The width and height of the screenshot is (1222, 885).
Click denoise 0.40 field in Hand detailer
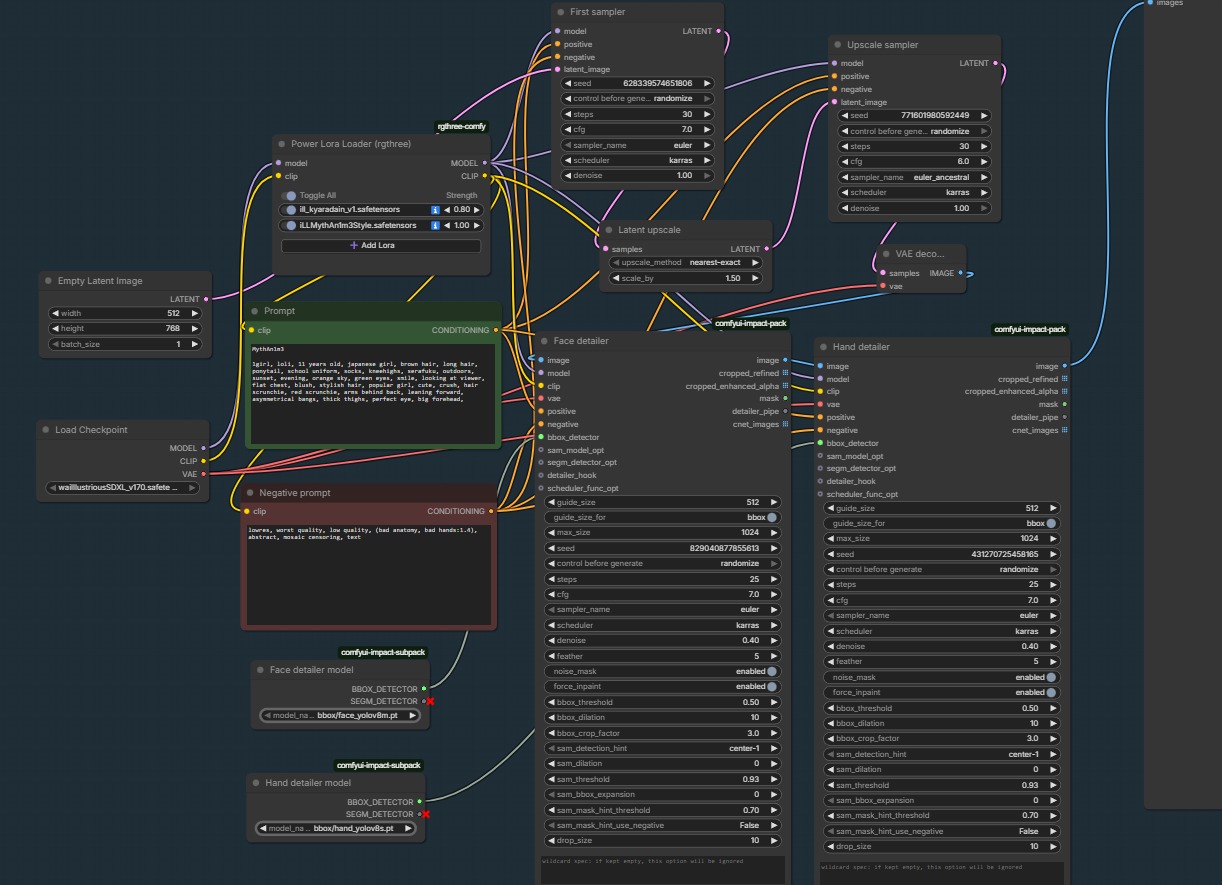pos(943,646)
